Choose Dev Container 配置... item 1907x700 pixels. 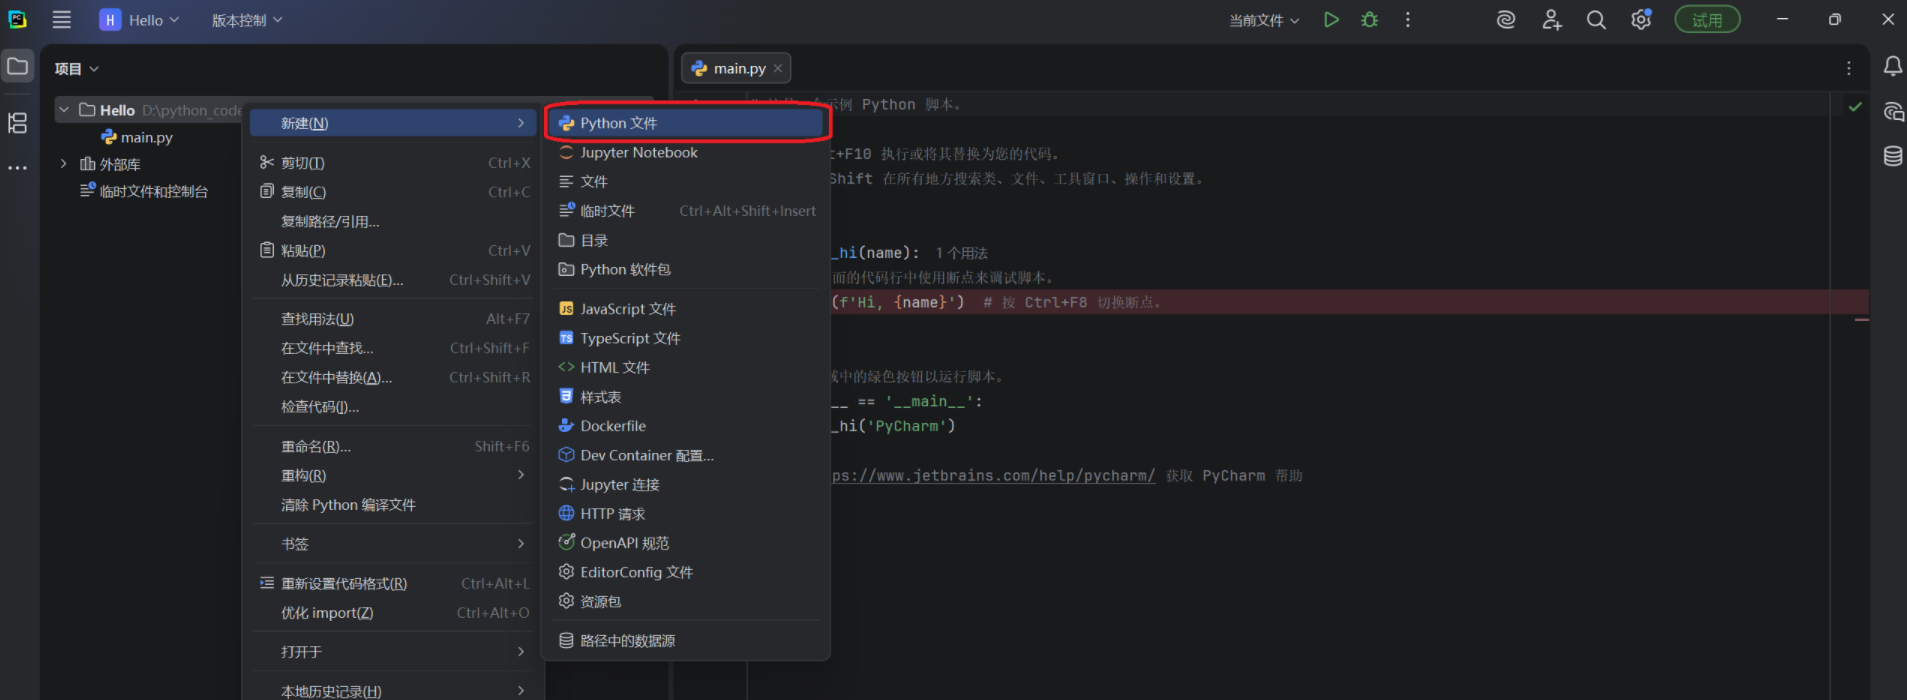(686, 455)
